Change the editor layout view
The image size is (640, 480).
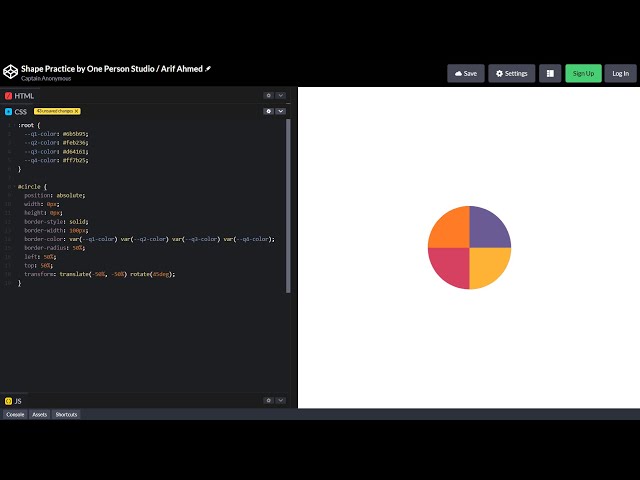point(550,73)
